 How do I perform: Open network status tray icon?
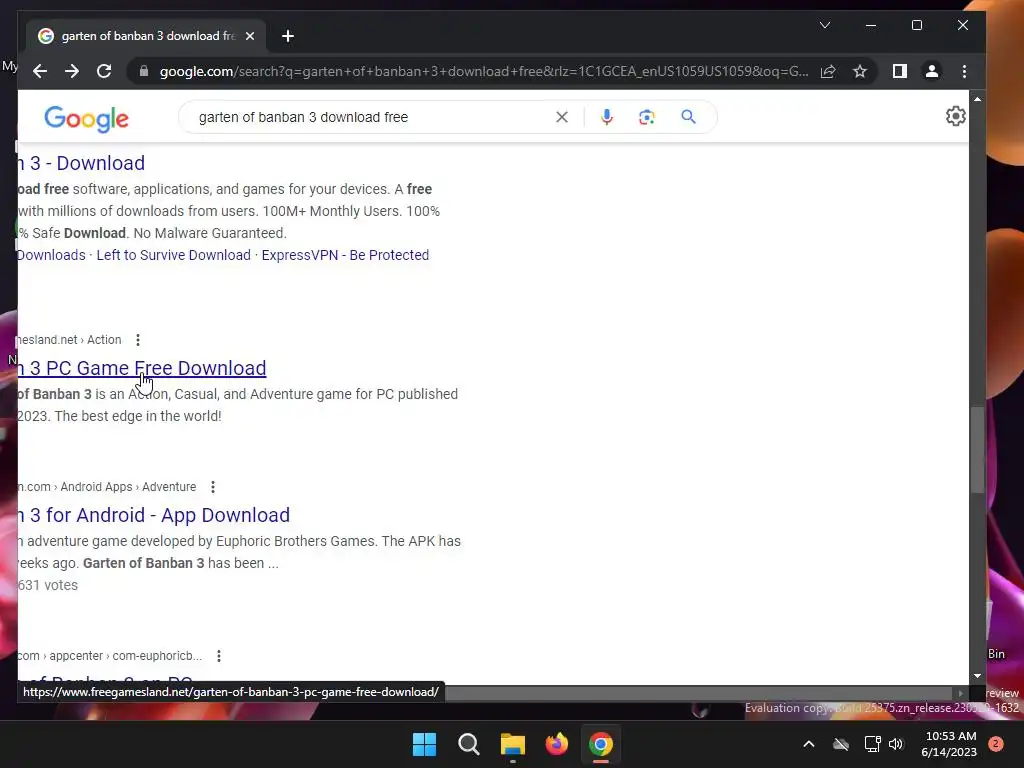click(x=872, y=744)
